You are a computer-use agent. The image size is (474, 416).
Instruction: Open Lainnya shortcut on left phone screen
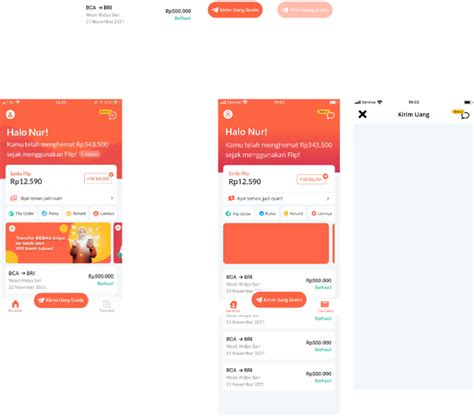point(104,213)
